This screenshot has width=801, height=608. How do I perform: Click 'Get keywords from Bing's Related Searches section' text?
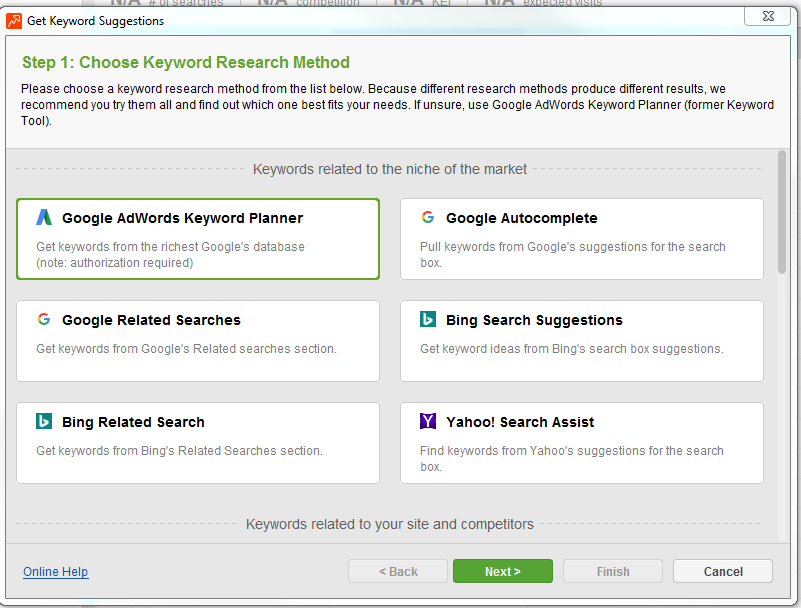pyautogui.click(x=179, y=451)
